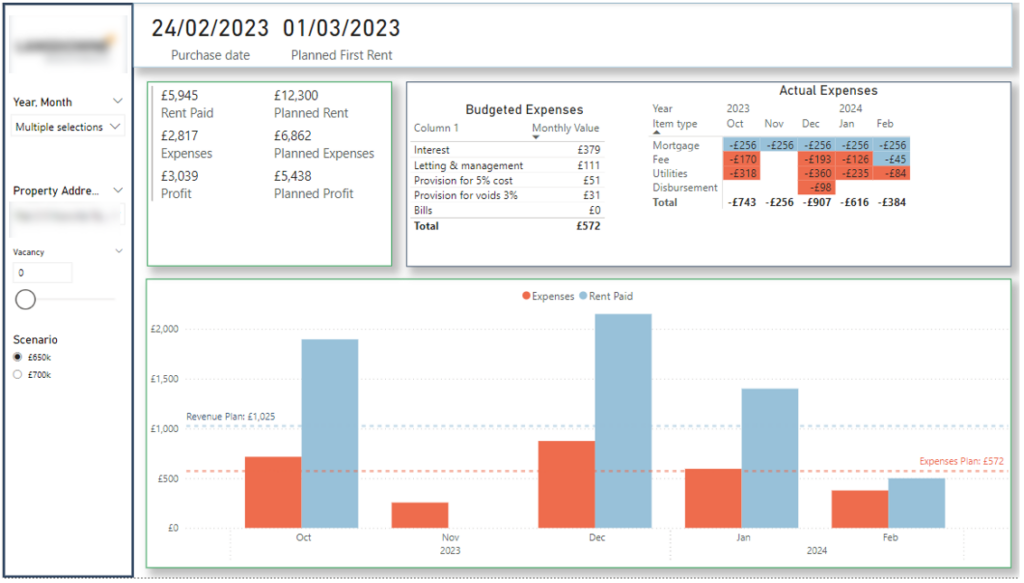The width and height of the screenshot is (1024, 583).
Task: Expand the Vacancy slicer chevron
Action: click(118, 252)
